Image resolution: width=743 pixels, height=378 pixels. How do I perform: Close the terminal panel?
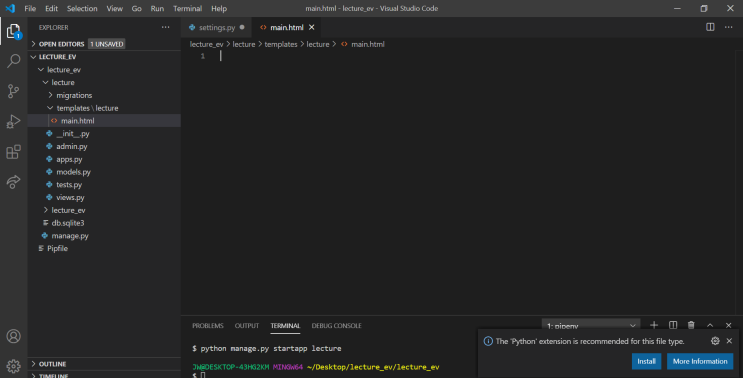click(x=728, y=325)
